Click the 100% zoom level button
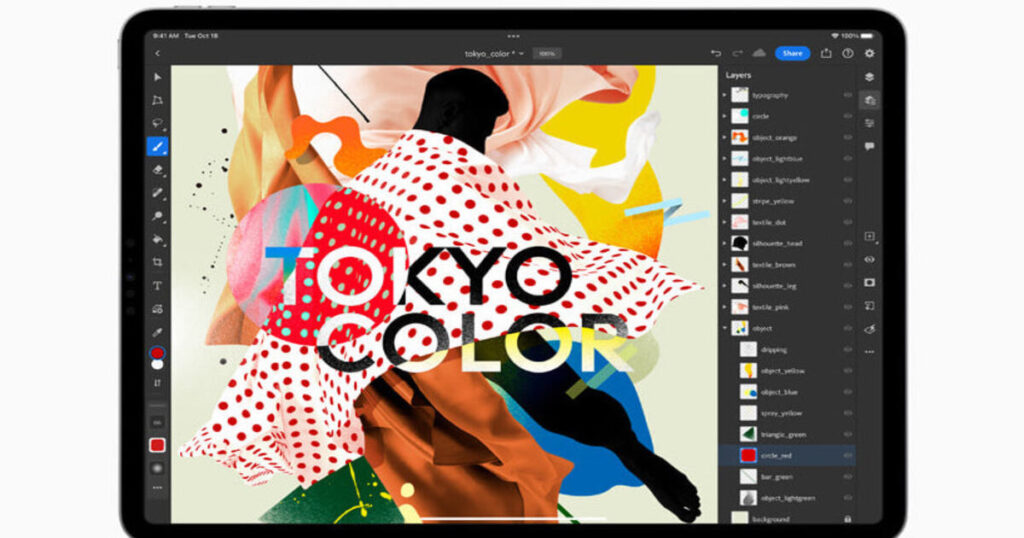This screenshot has width=1024, height=538. [546, 53]
